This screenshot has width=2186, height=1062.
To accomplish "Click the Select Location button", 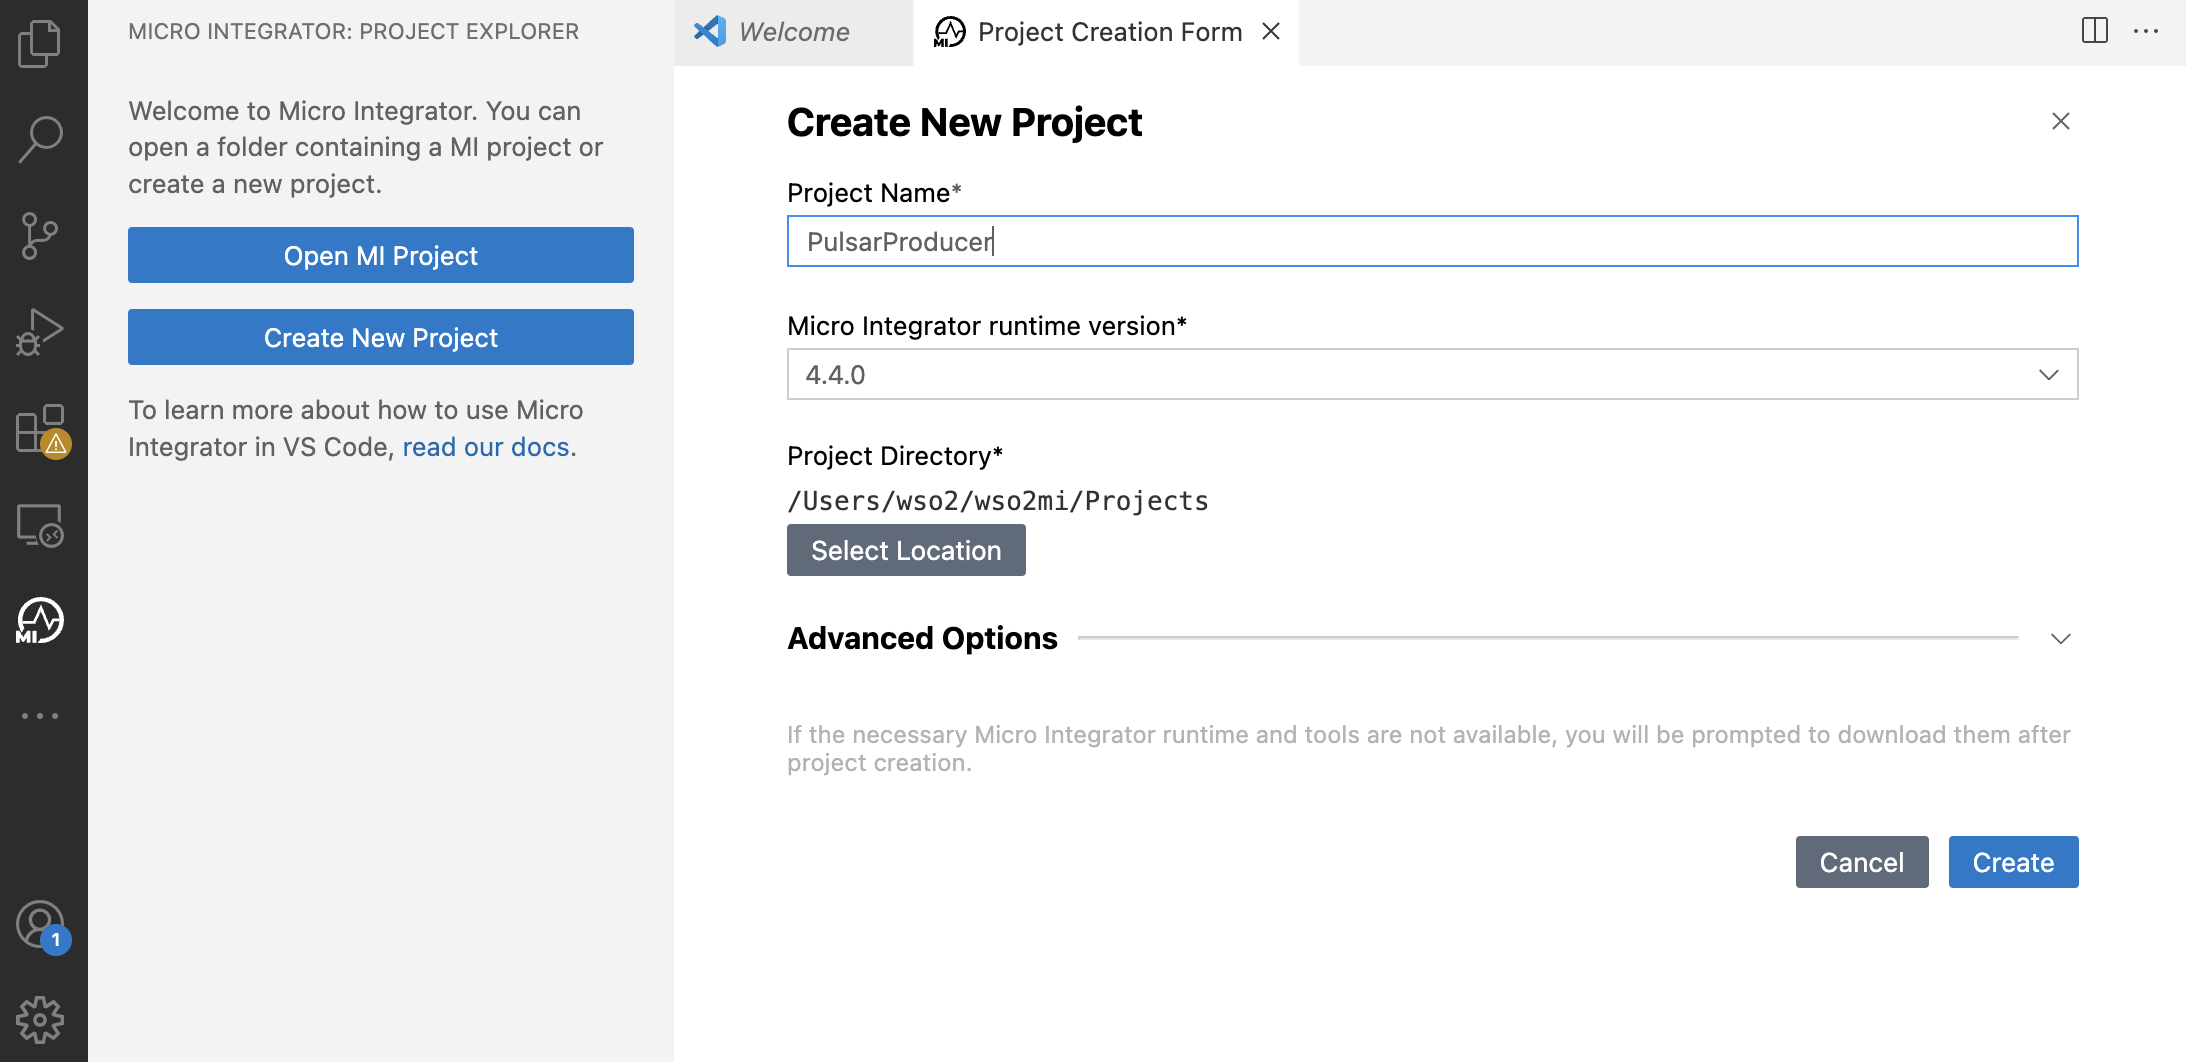I will (906, 550).
